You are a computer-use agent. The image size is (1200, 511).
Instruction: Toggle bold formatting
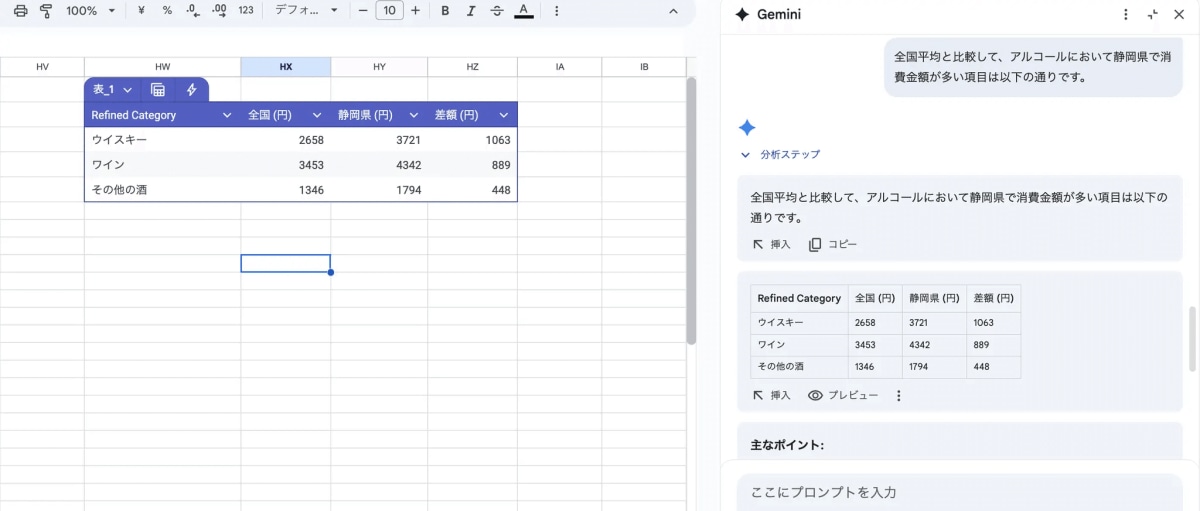(445, 11)
